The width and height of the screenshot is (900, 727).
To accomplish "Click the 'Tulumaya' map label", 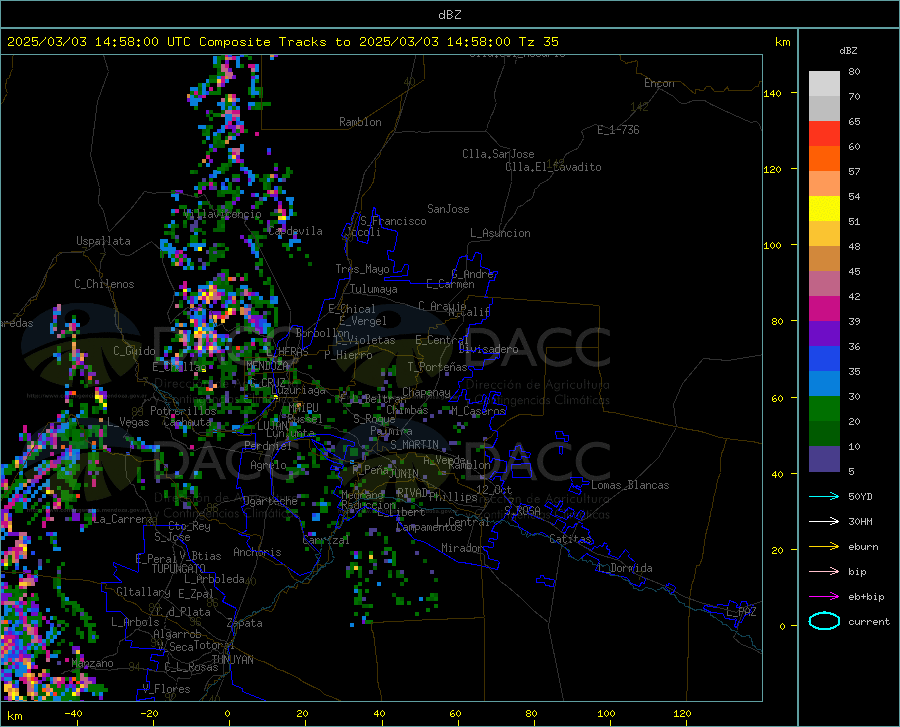I will 373,289.
